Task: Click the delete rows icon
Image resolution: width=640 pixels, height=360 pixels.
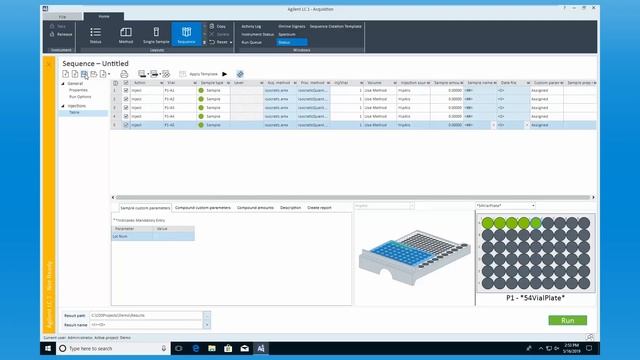Action: pyautogui.click(x=166, y=74)
